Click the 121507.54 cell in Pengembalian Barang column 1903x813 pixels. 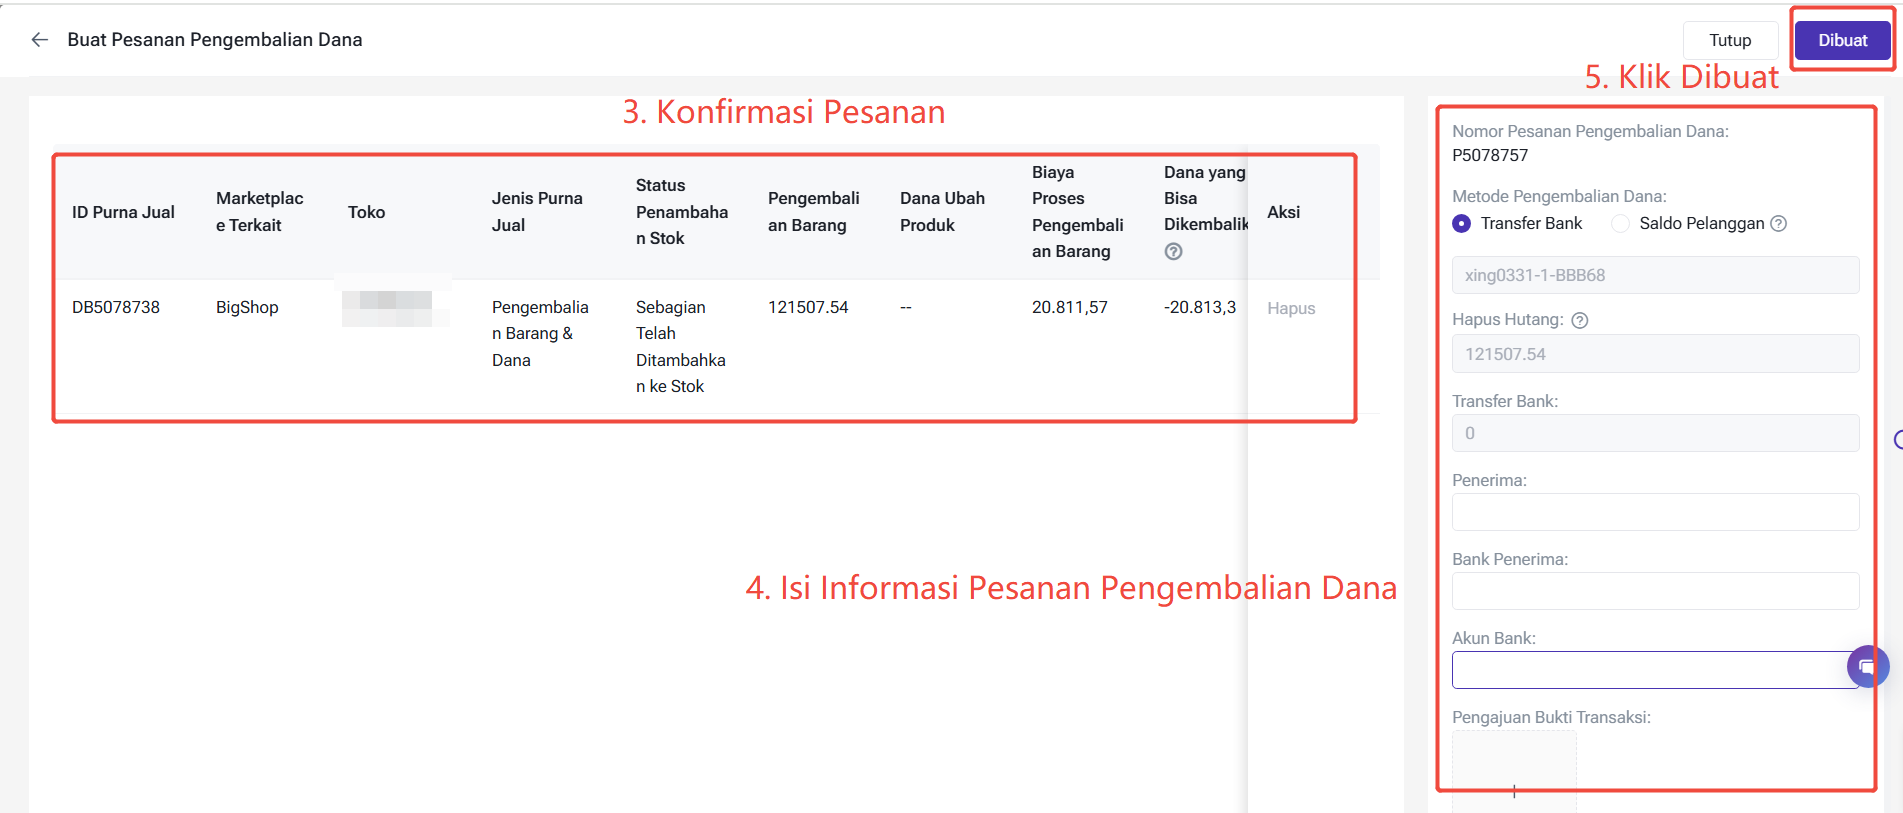coord(808,307)
